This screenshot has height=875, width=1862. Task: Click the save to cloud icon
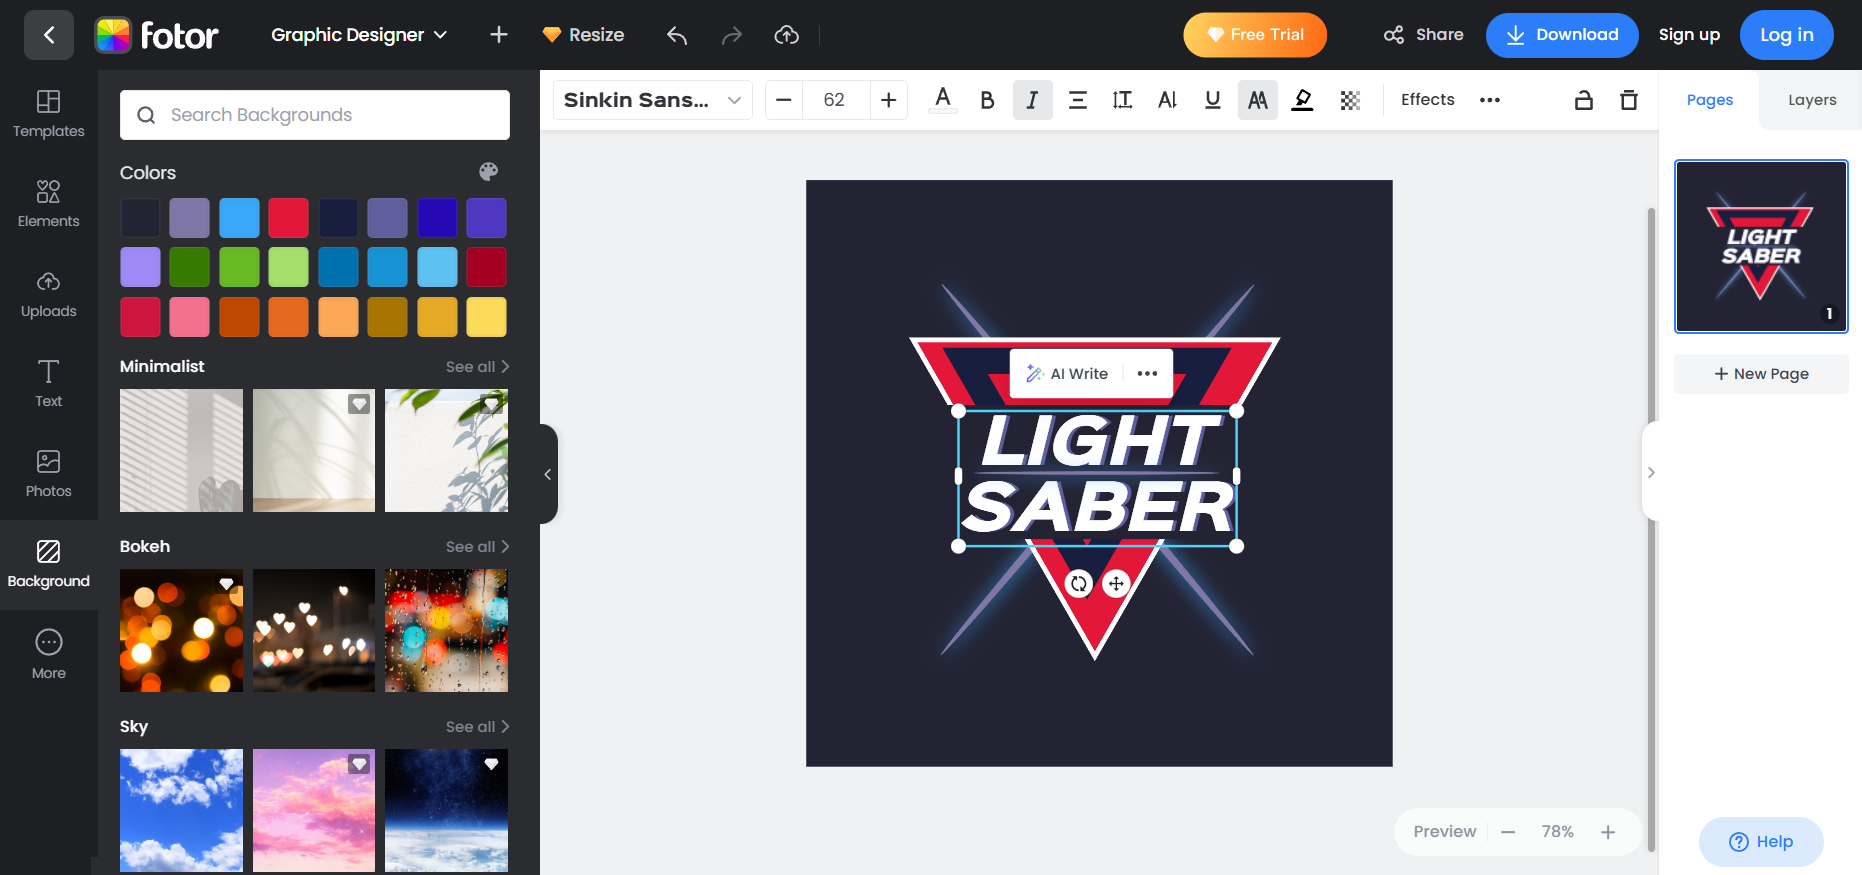tap(787, 35)
